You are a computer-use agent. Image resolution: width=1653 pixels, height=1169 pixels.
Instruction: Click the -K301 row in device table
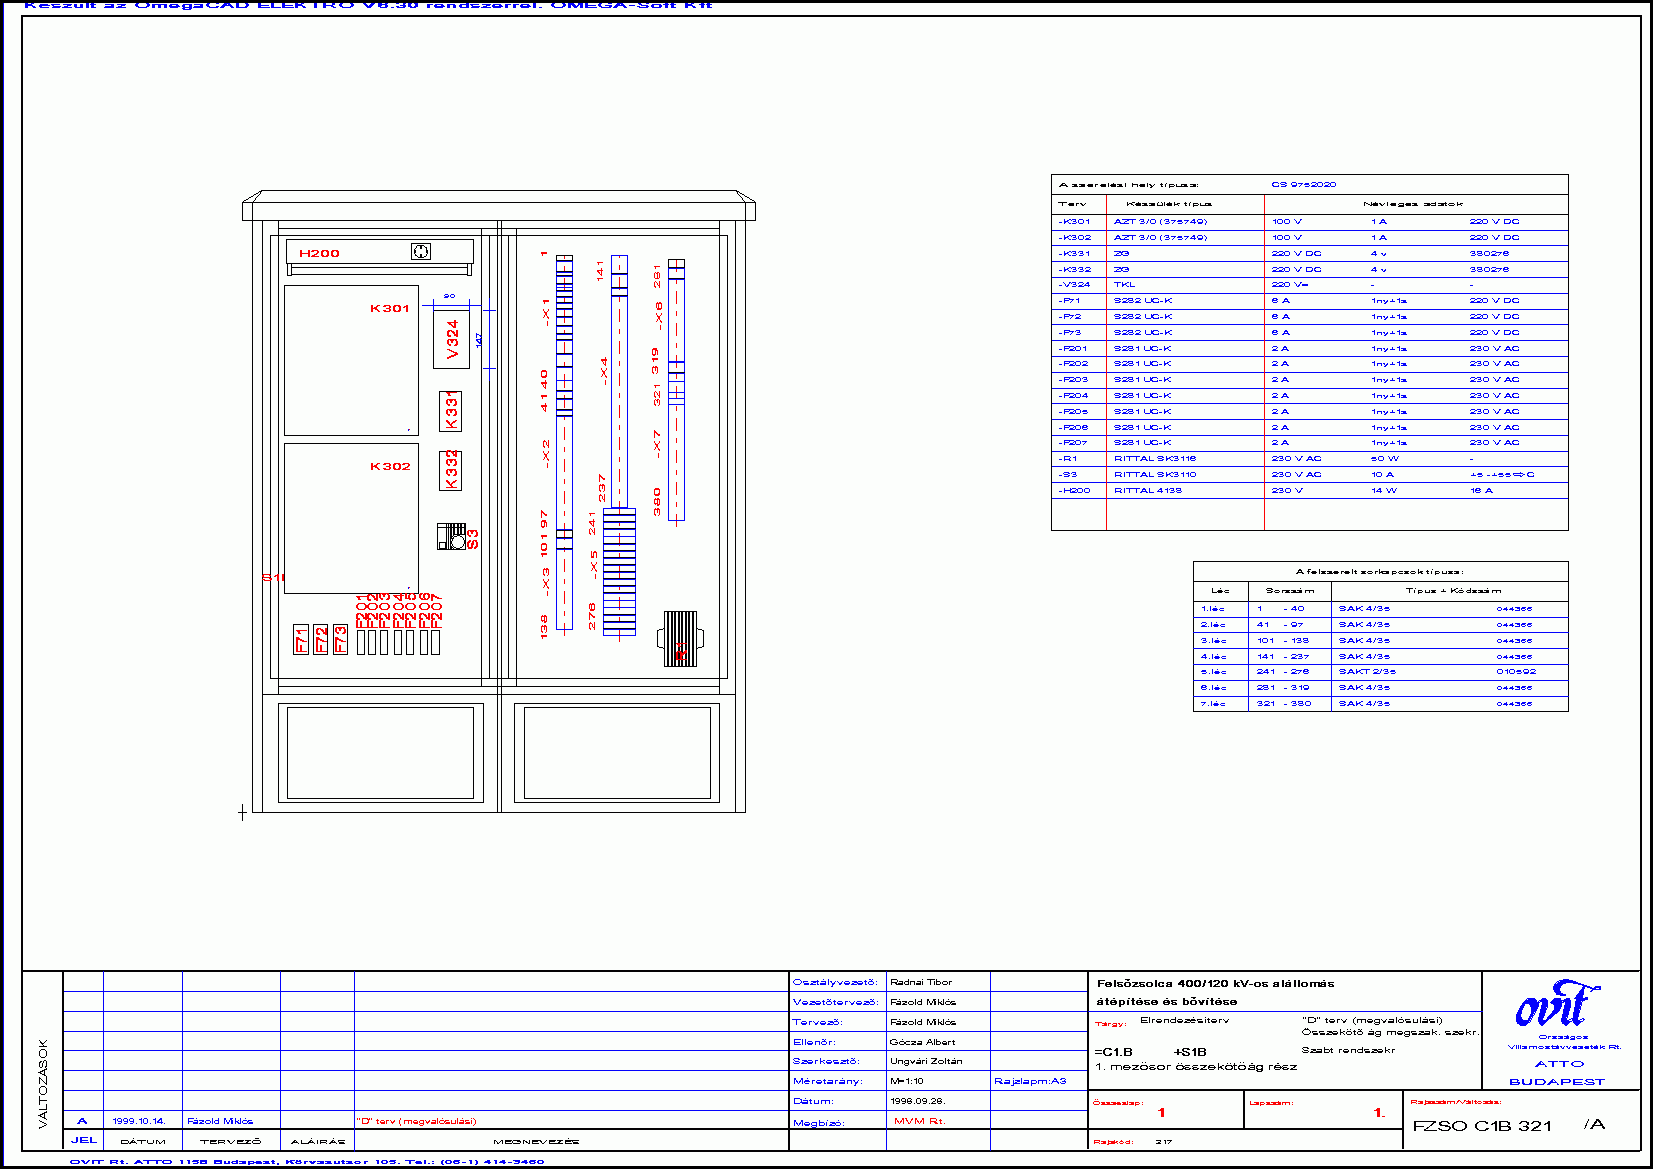point(1309,222)
